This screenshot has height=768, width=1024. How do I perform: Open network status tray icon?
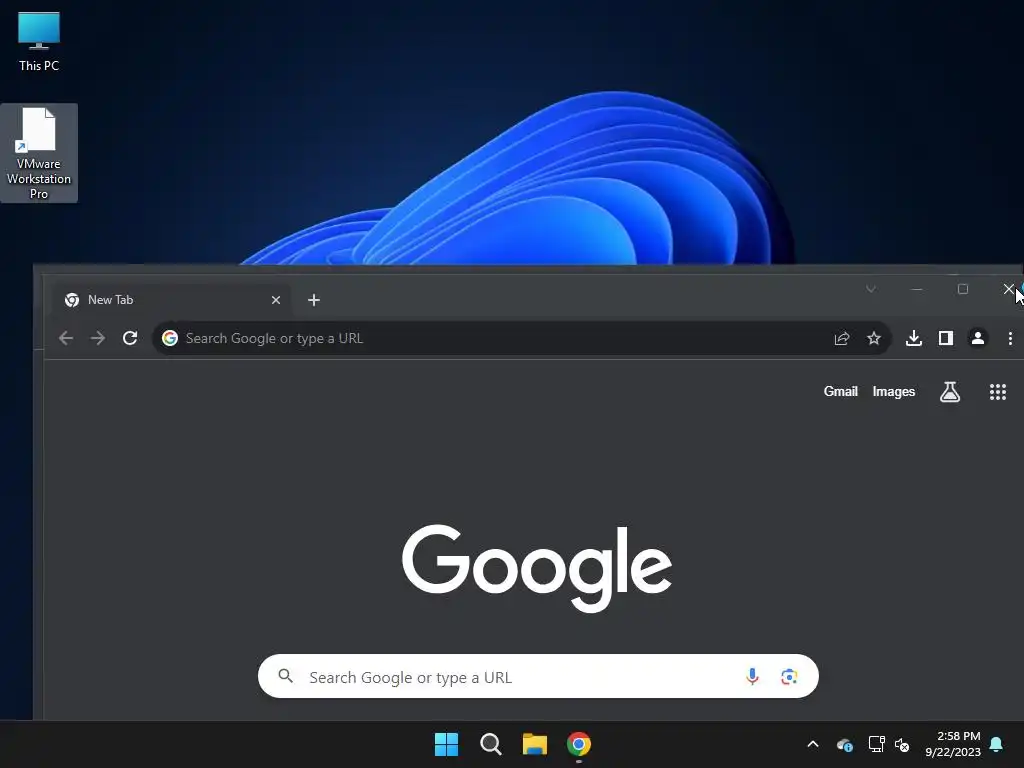[876, 744]
